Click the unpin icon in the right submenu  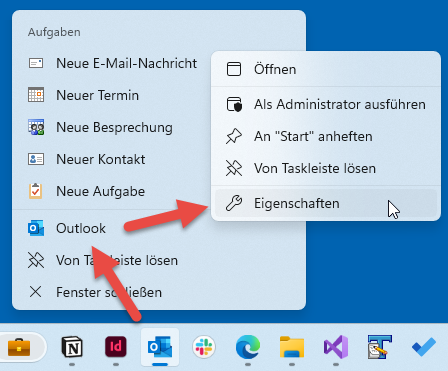point(234,168)
